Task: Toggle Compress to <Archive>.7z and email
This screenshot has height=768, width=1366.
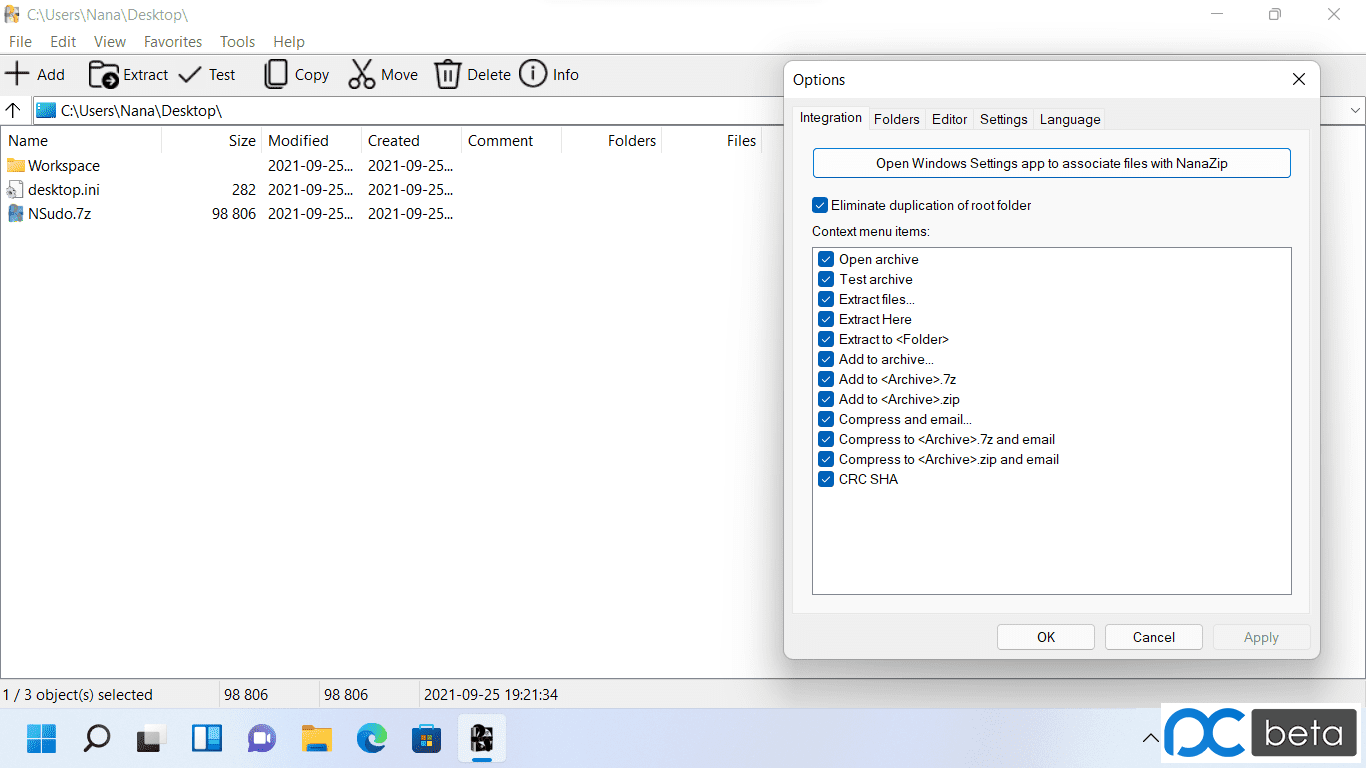Action: tap(826, 439)
